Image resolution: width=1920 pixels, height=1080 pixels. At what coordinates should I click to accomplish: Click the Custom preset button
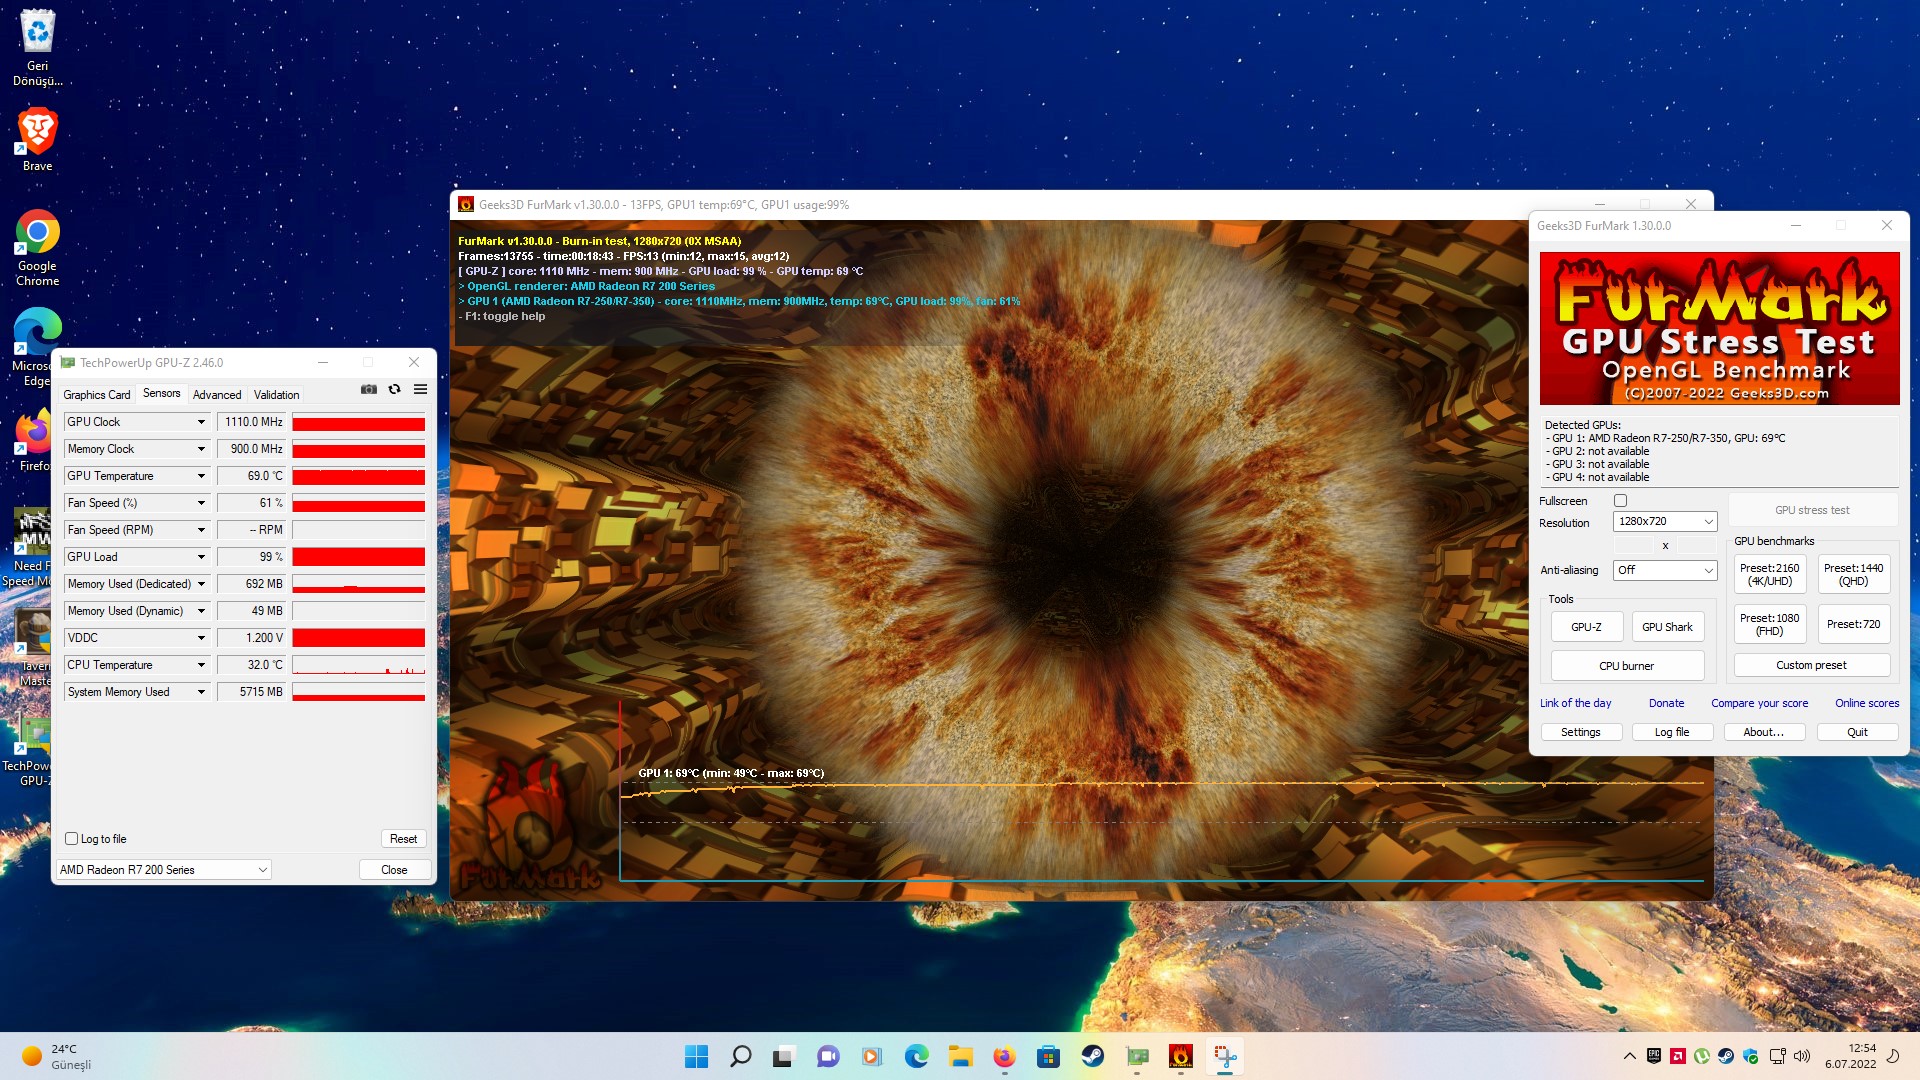(1812, 666)
